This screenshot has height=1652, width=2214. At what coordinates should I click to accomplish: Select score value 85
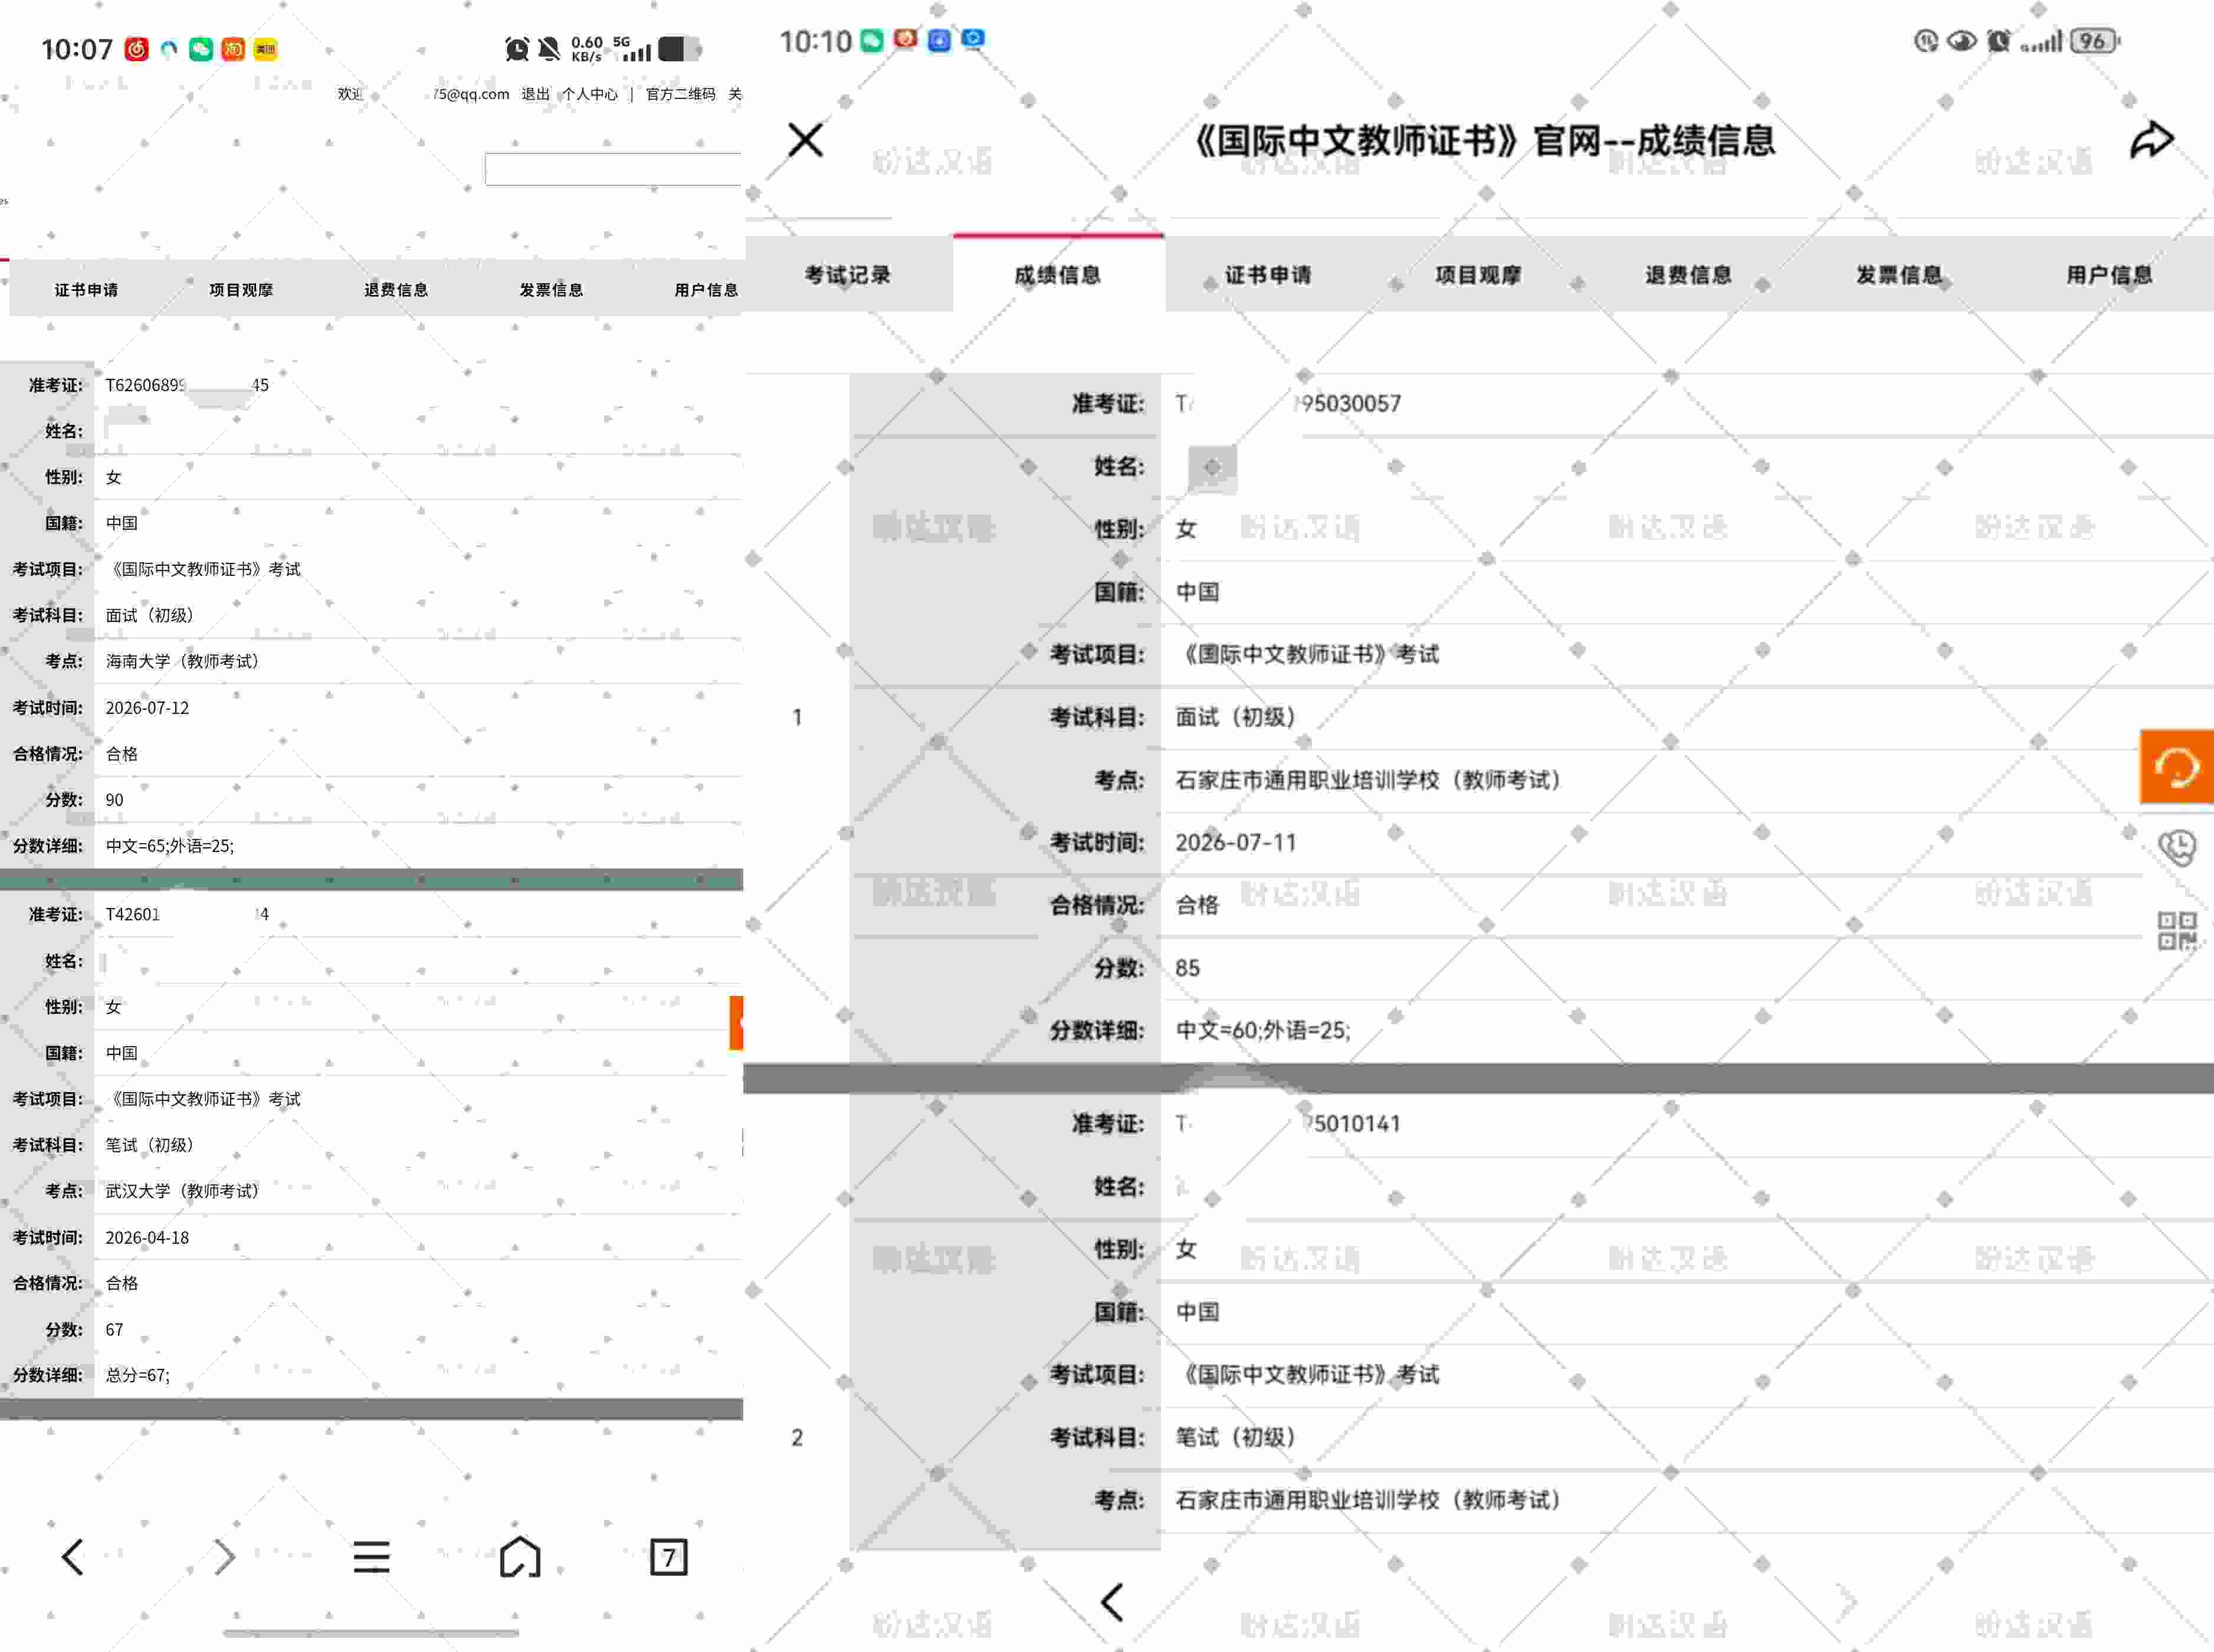(1188, 968)
